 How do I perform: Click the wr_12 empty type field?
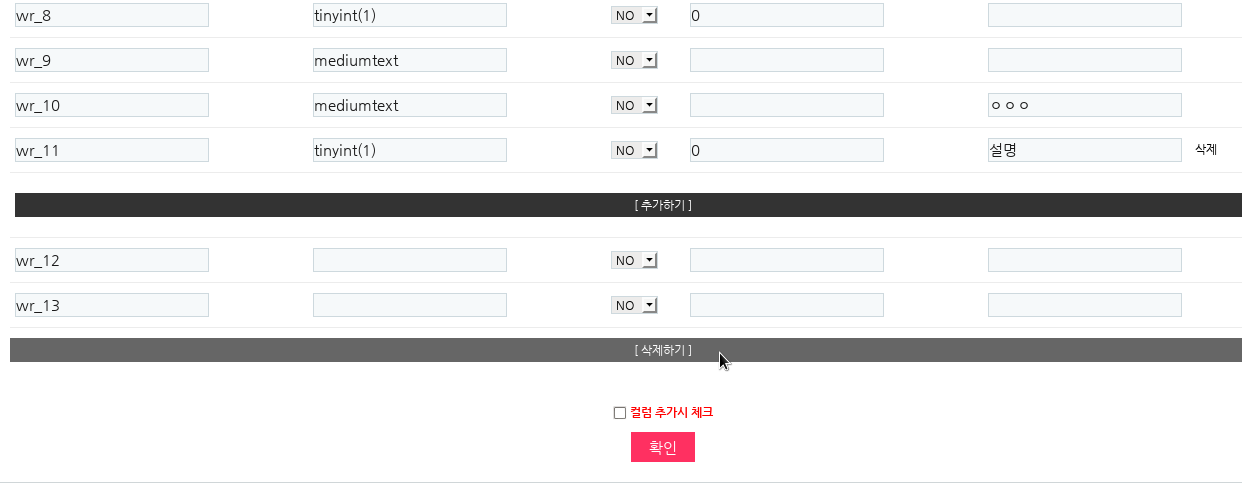click(409, 260)
